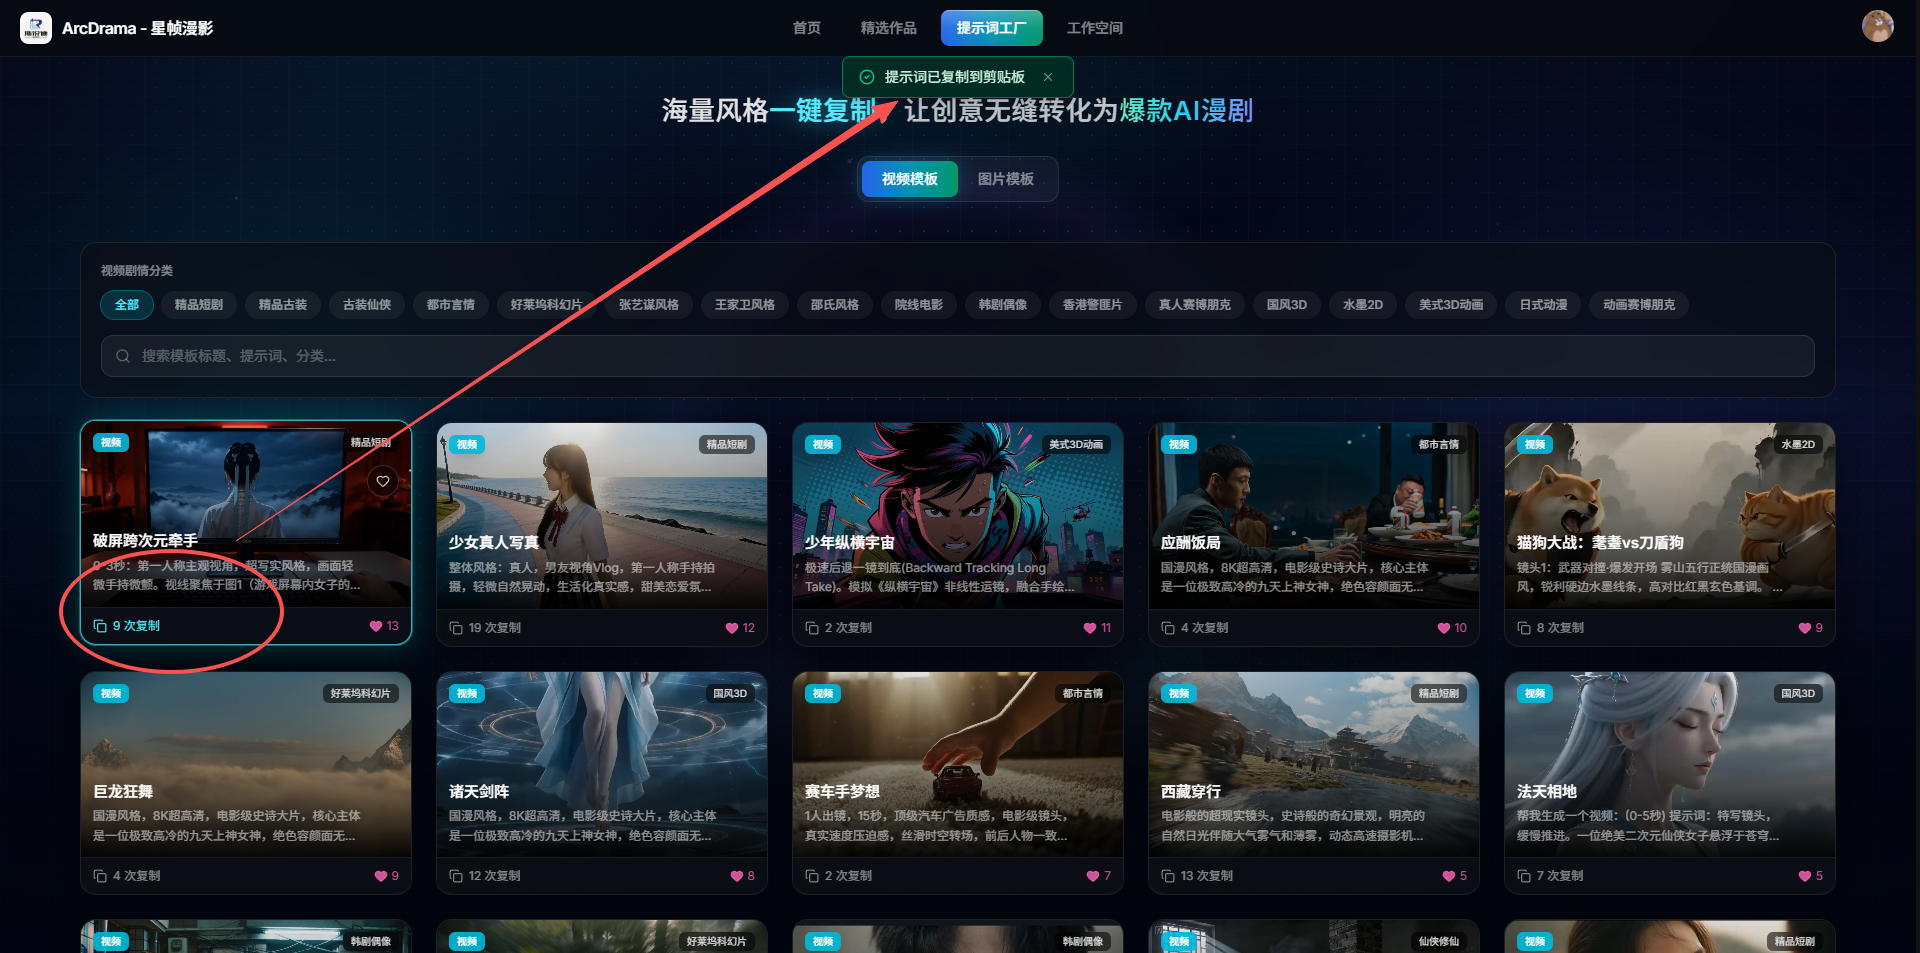Filter by 日式动漫 category

(x=1544, y=305)
